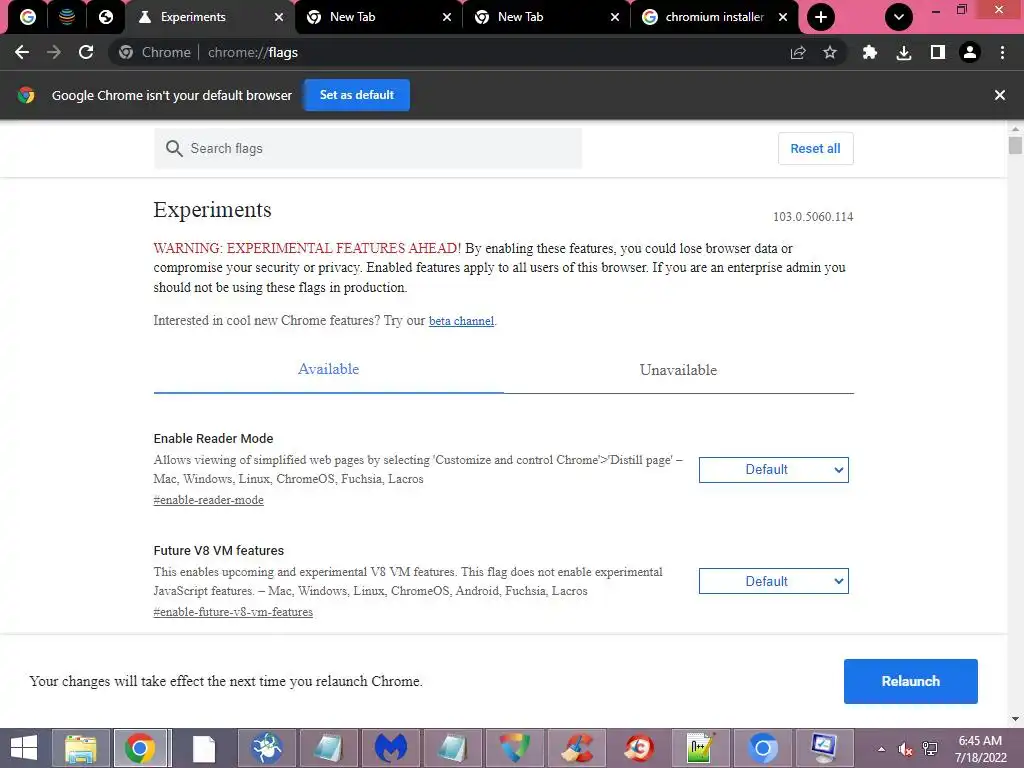The width and height of the screenshot is (1024, 768).
Task: Switch to the pinned AT&T globe tab
Action: click(x=67, y=17)
